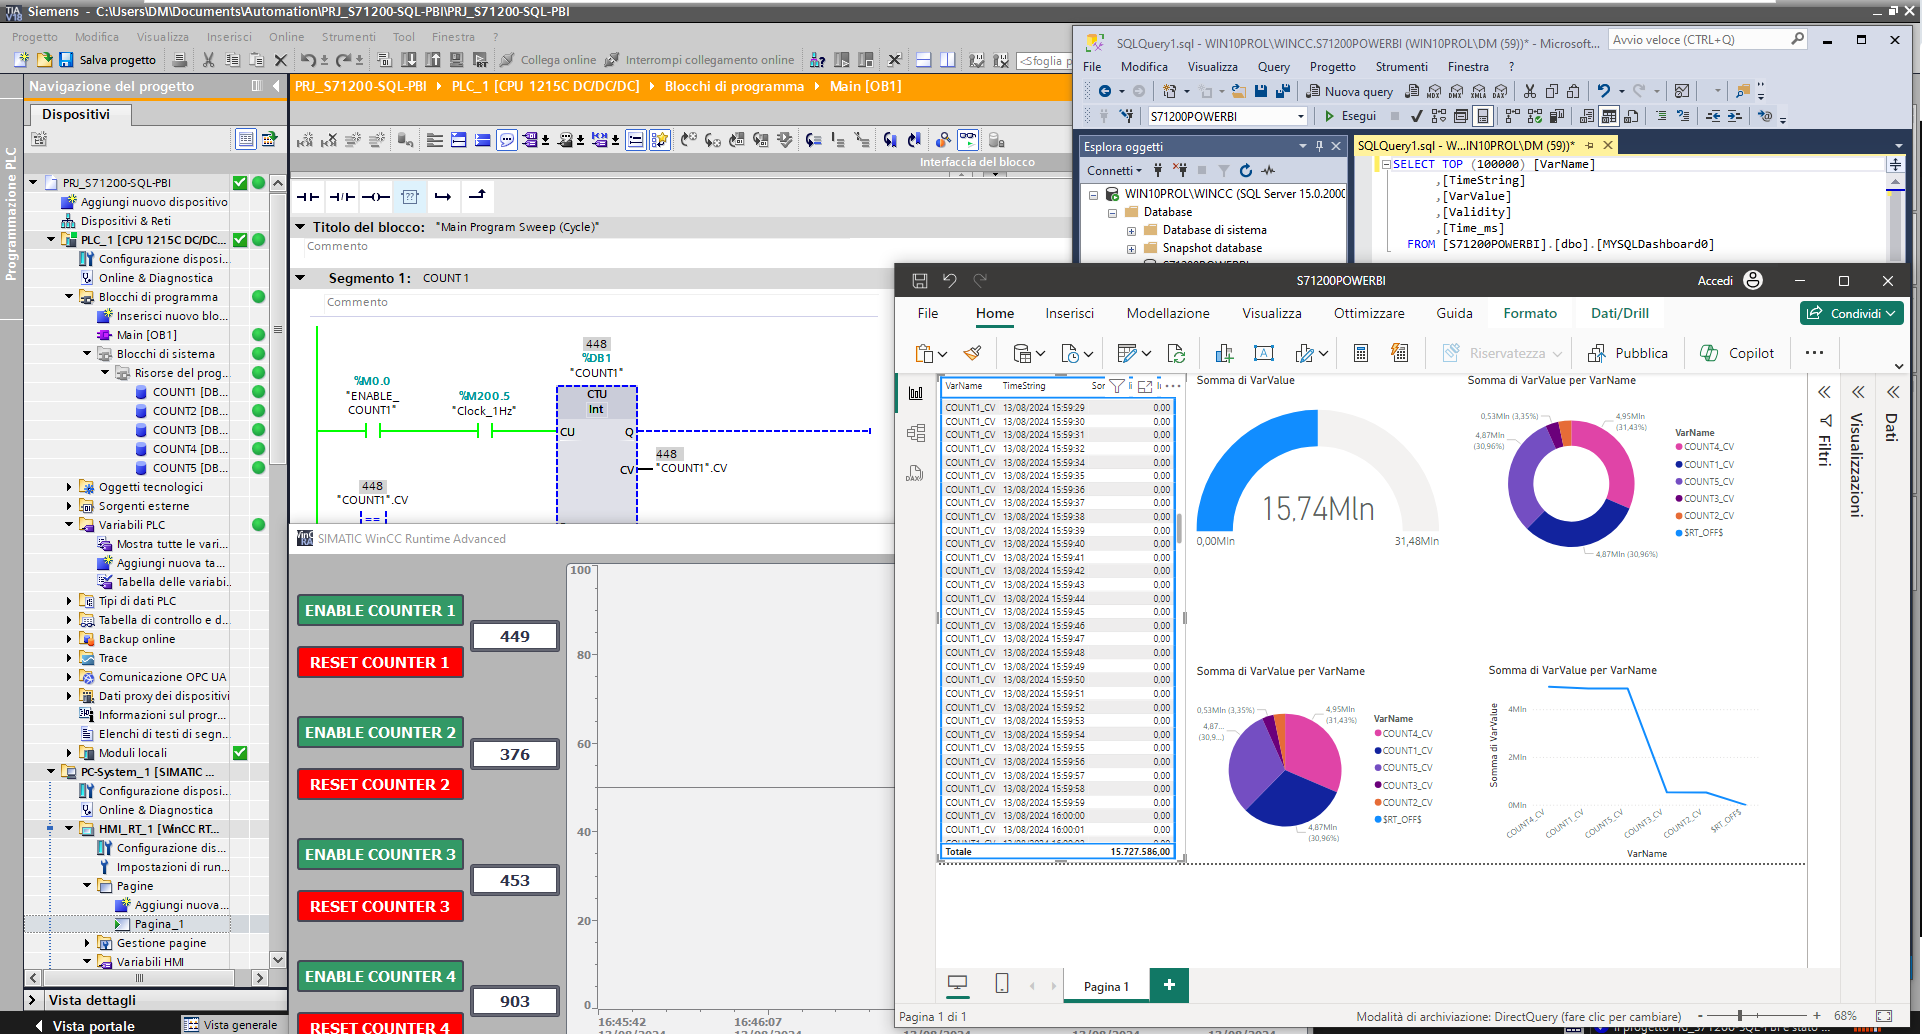1922x1034 pixels.
Task: Click RESET COUNTER 2 button in WinCC runtime
Action: (380, 784)
